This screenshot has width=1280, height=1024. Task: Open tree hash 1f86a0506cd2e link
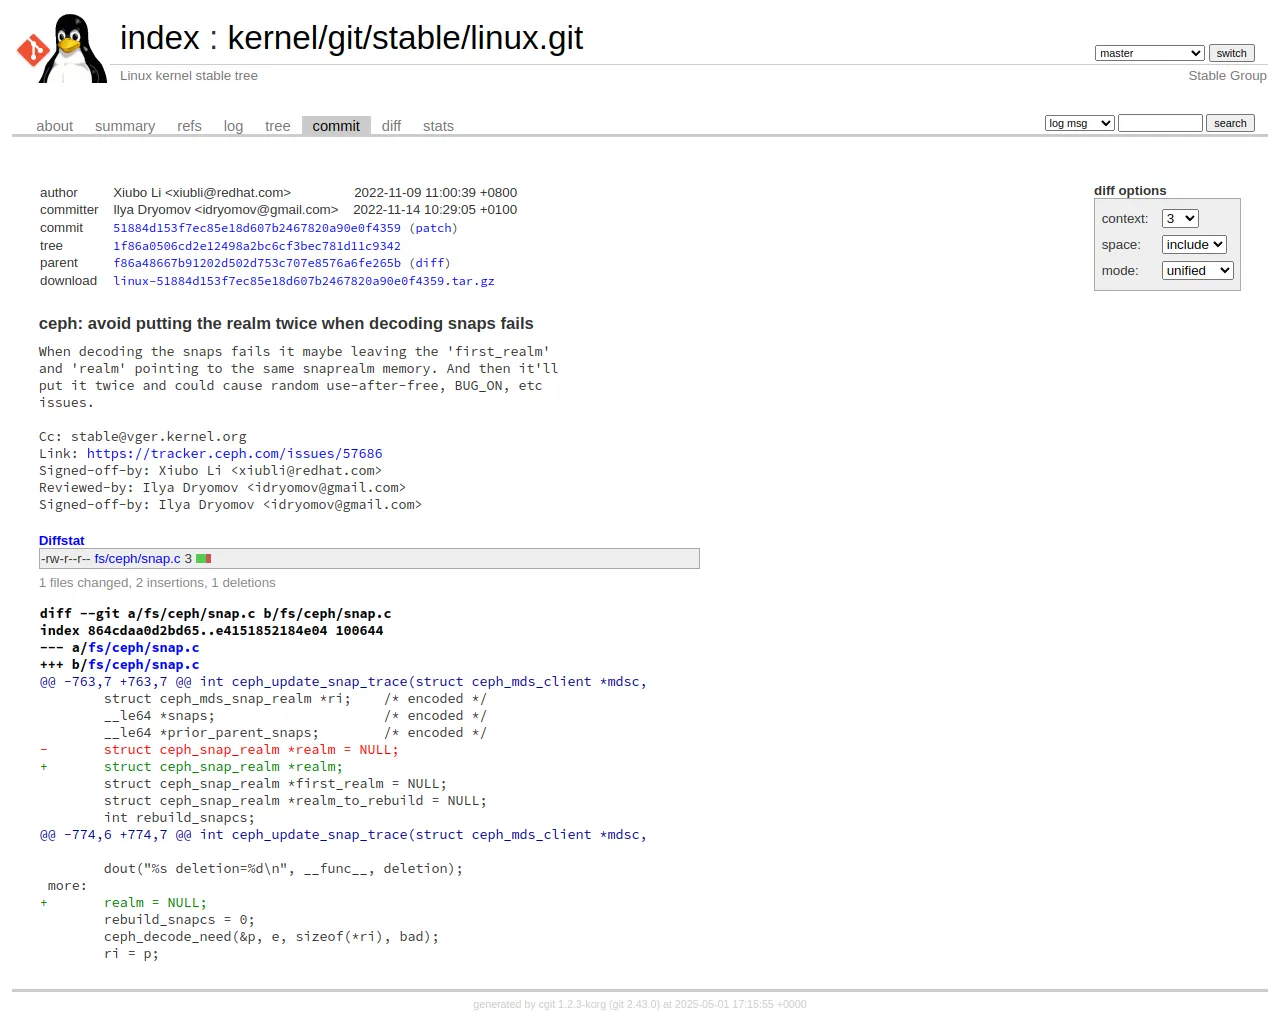pyautogui.click(x=257, y=246)
